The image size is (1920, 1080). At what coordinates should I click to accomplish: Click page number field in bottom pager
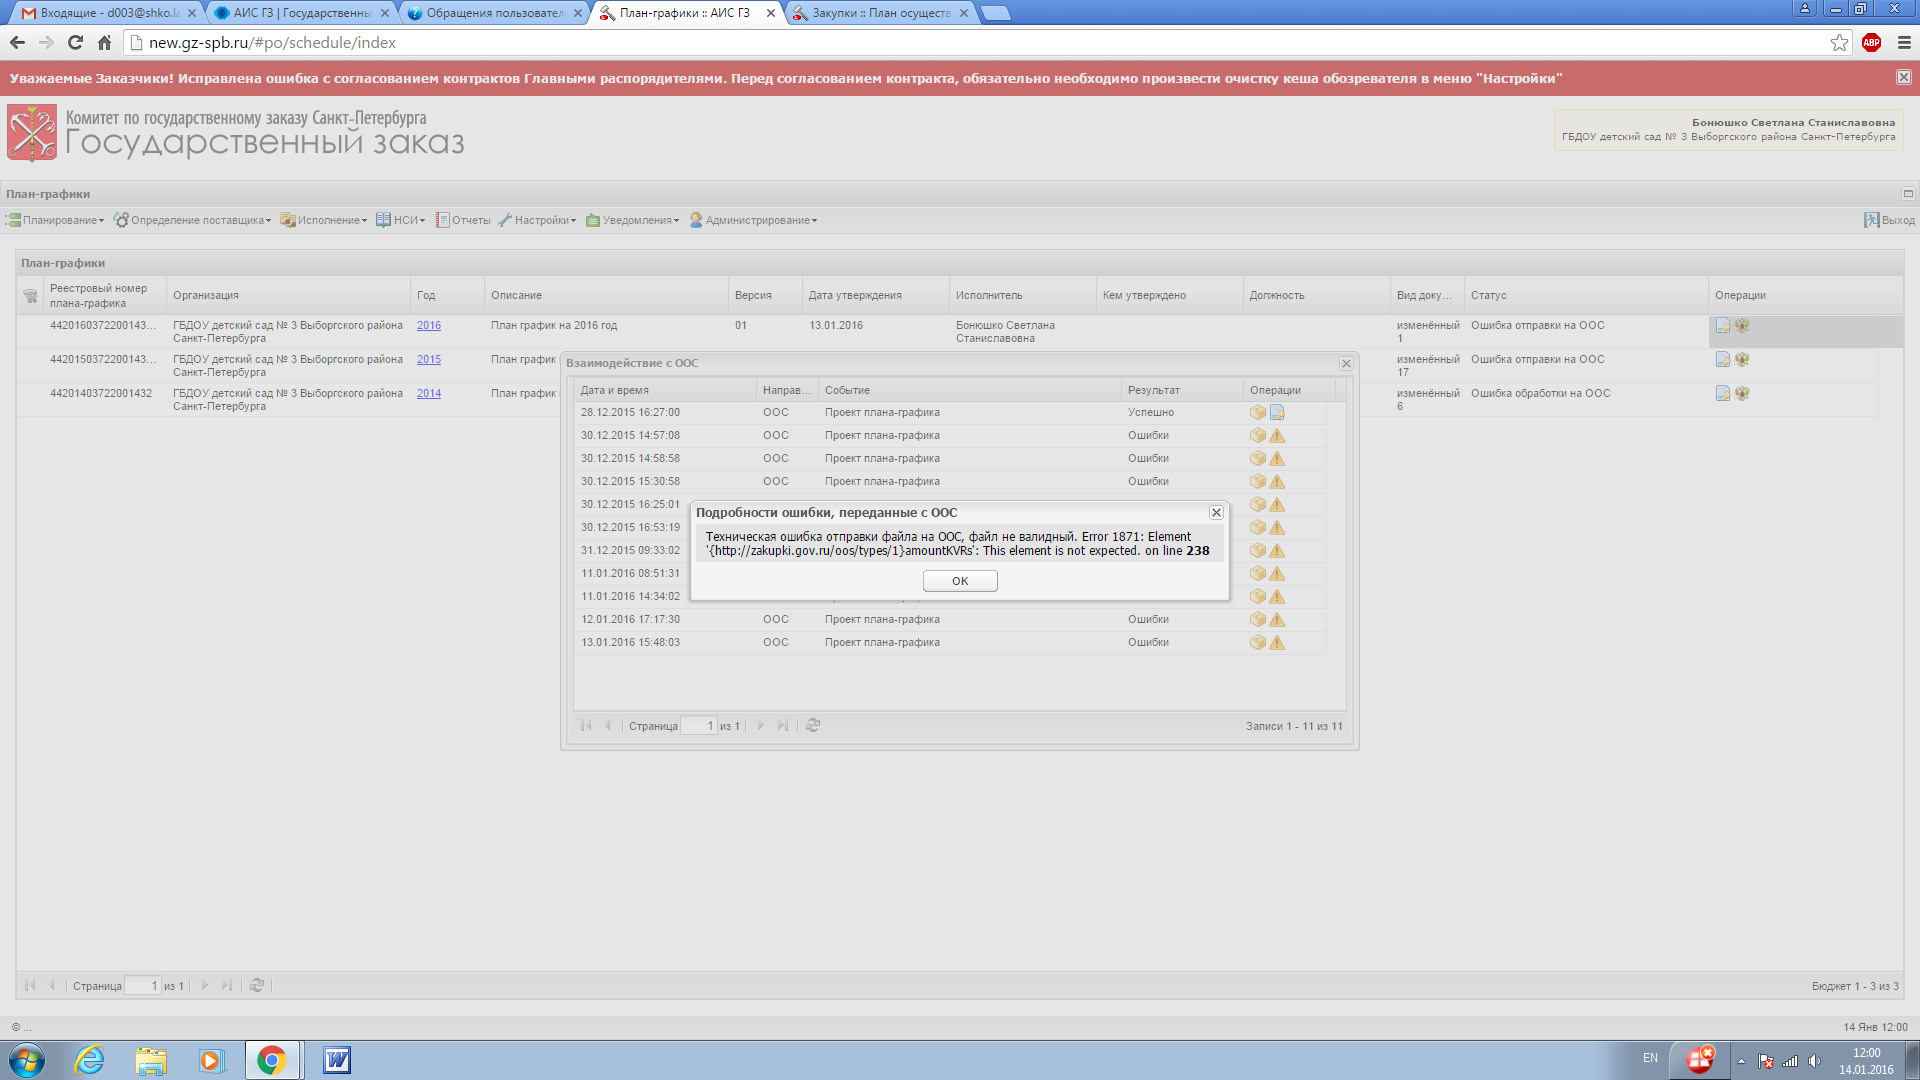pyautogui.click(x=141, y=986)
